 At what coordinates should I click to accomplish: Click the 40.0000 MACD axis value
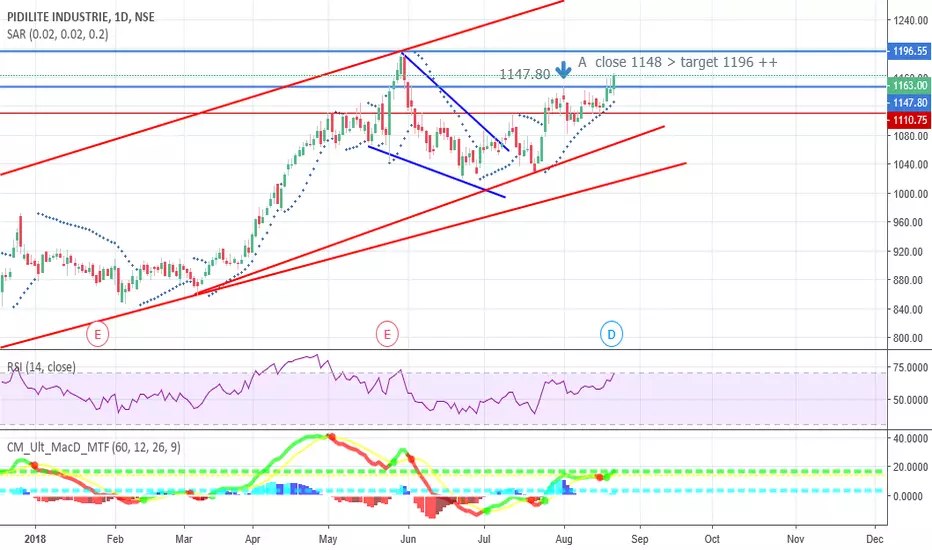coord(910,438)
